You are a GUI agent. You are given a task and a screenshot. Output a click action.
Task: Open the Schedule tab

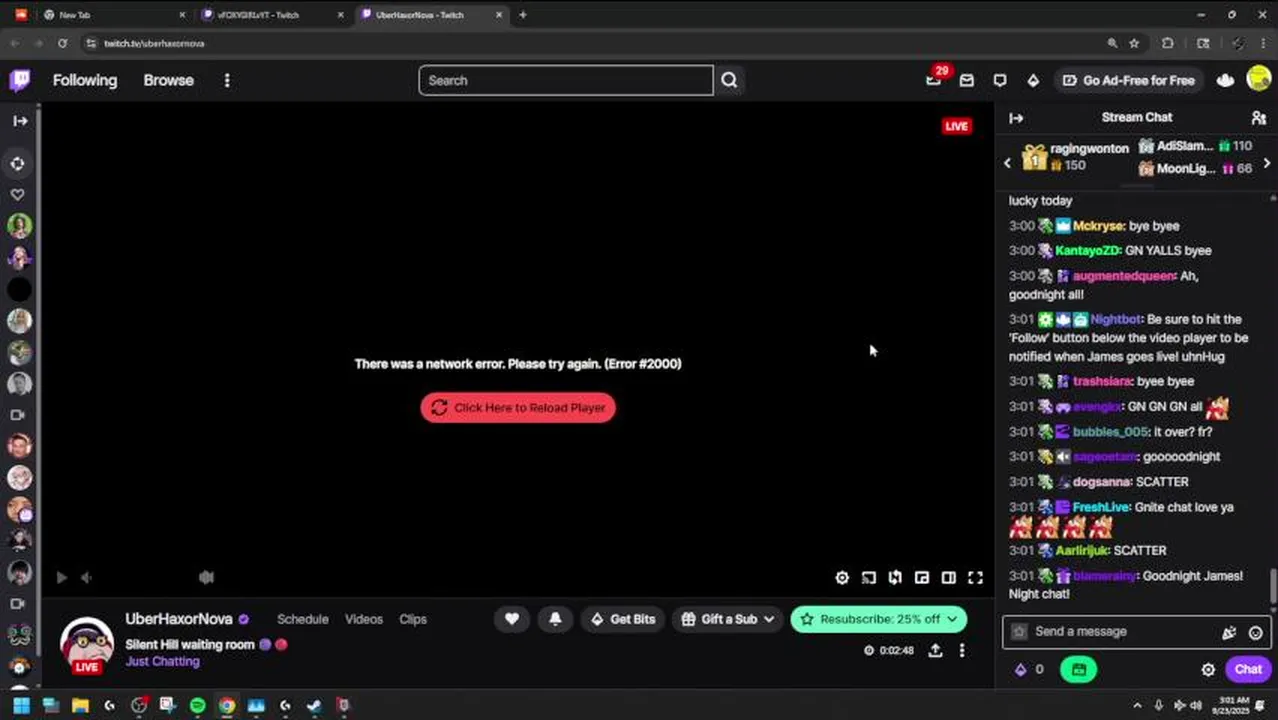pos(303,619)
